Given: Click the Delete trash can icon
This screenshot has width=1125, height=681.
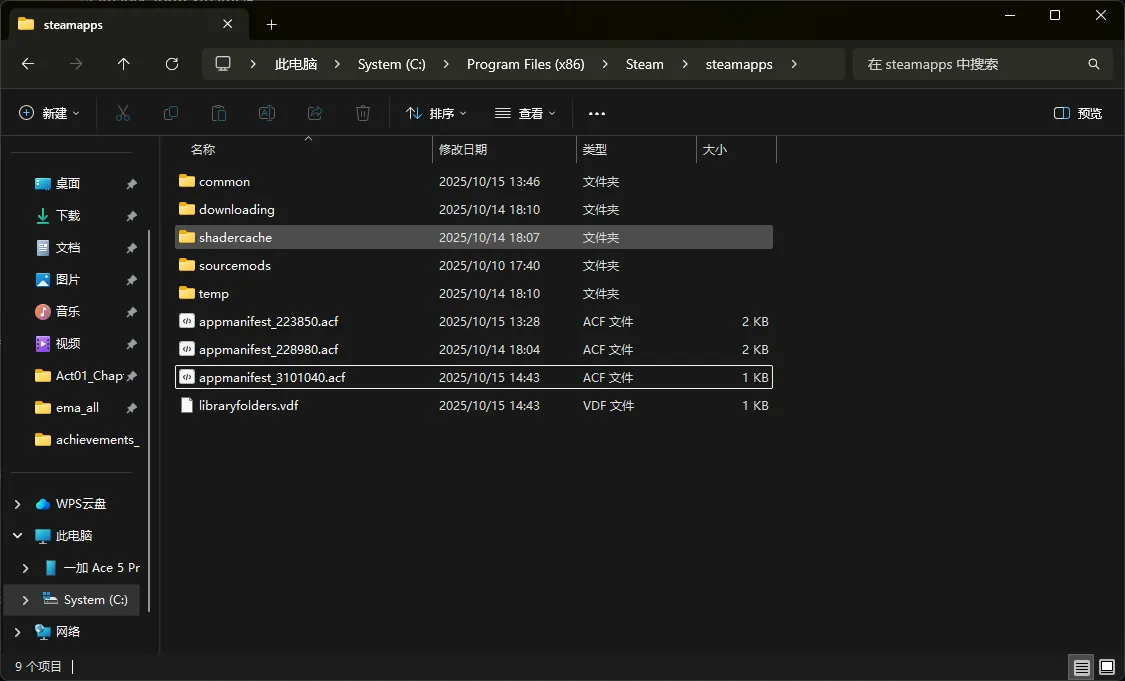Looking at the screenshot, I should [x=363, y=113].
